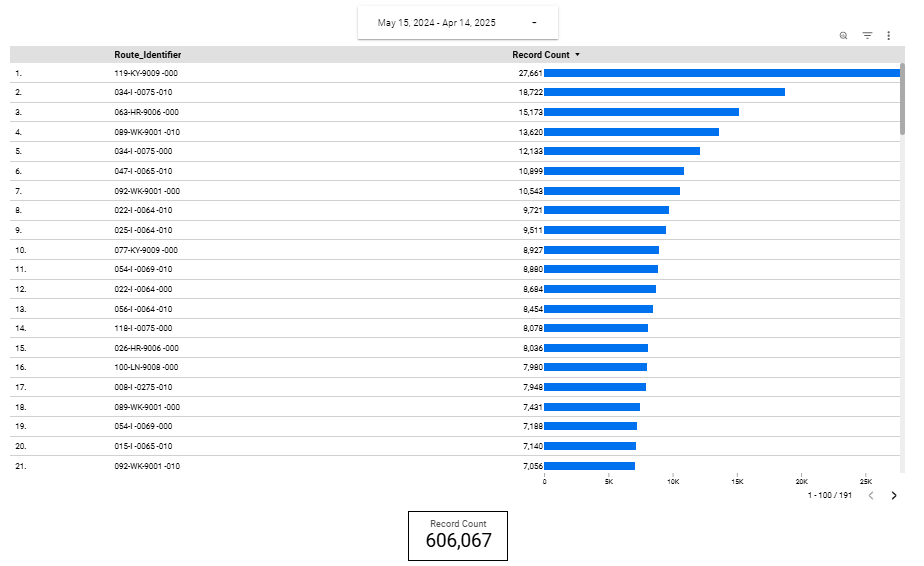Click the record count value 13,620

[x=530, y=132]
